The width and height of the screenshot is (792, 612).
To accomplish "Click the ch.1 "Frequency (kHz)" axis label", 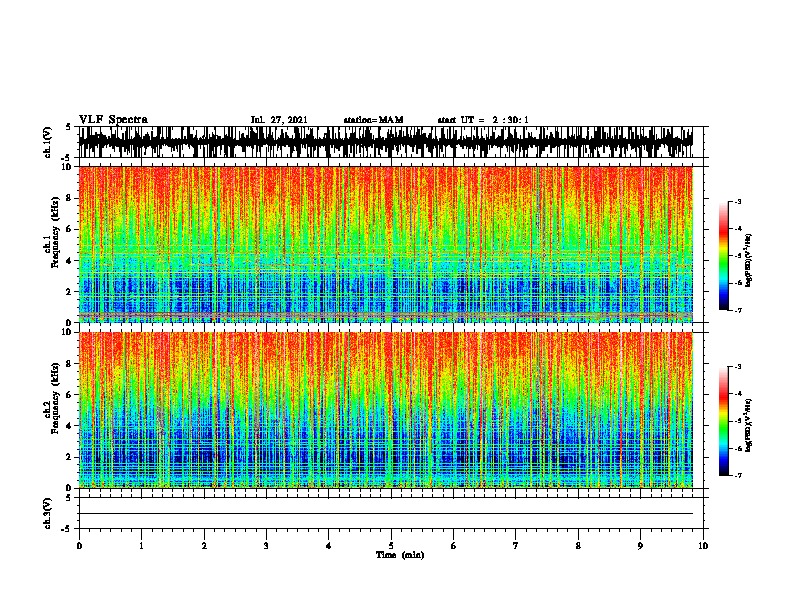I will [56, 233].
